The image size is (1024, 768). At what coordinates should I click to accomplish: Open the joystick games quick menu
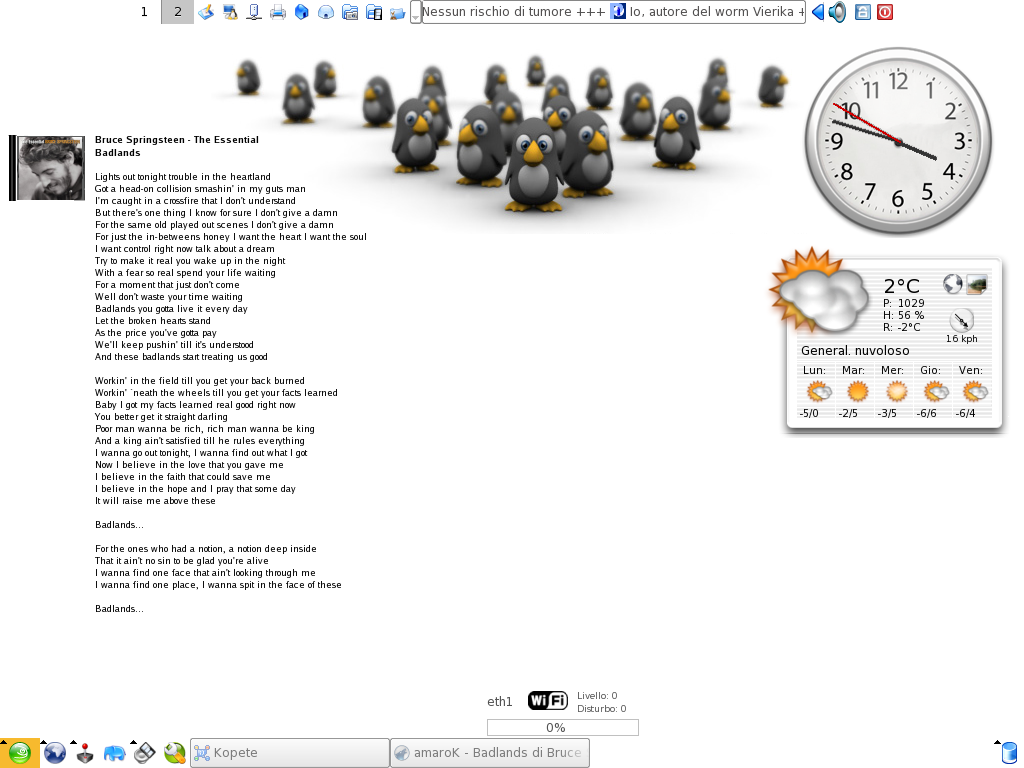(x=85, y=753)
